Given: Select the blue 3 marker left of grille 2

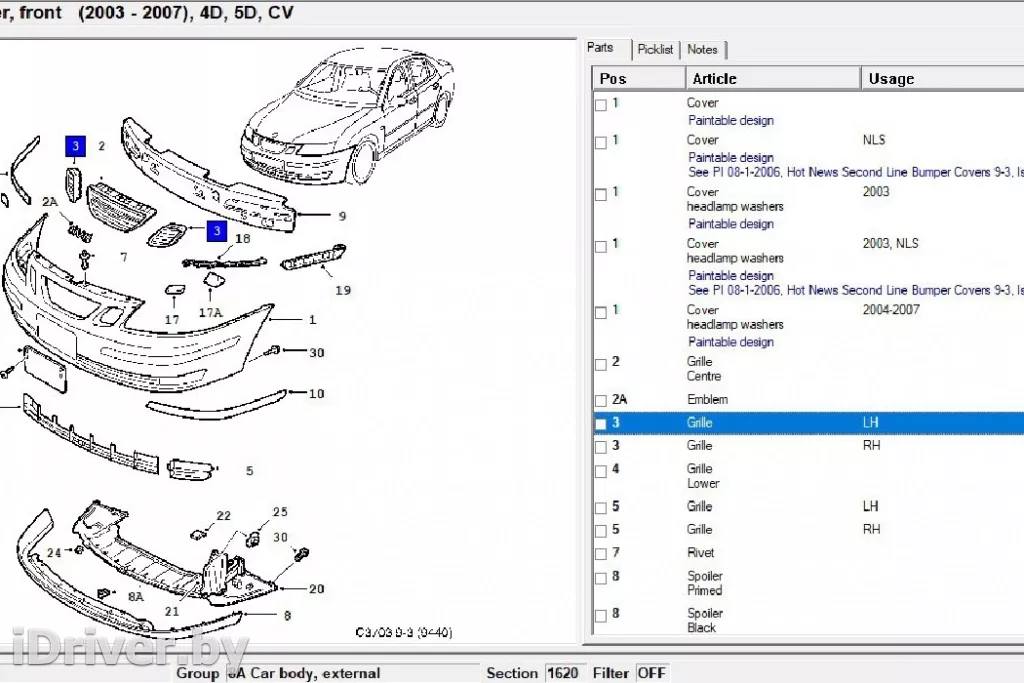Looking at the screenshot, I should (x=76, y=146).
